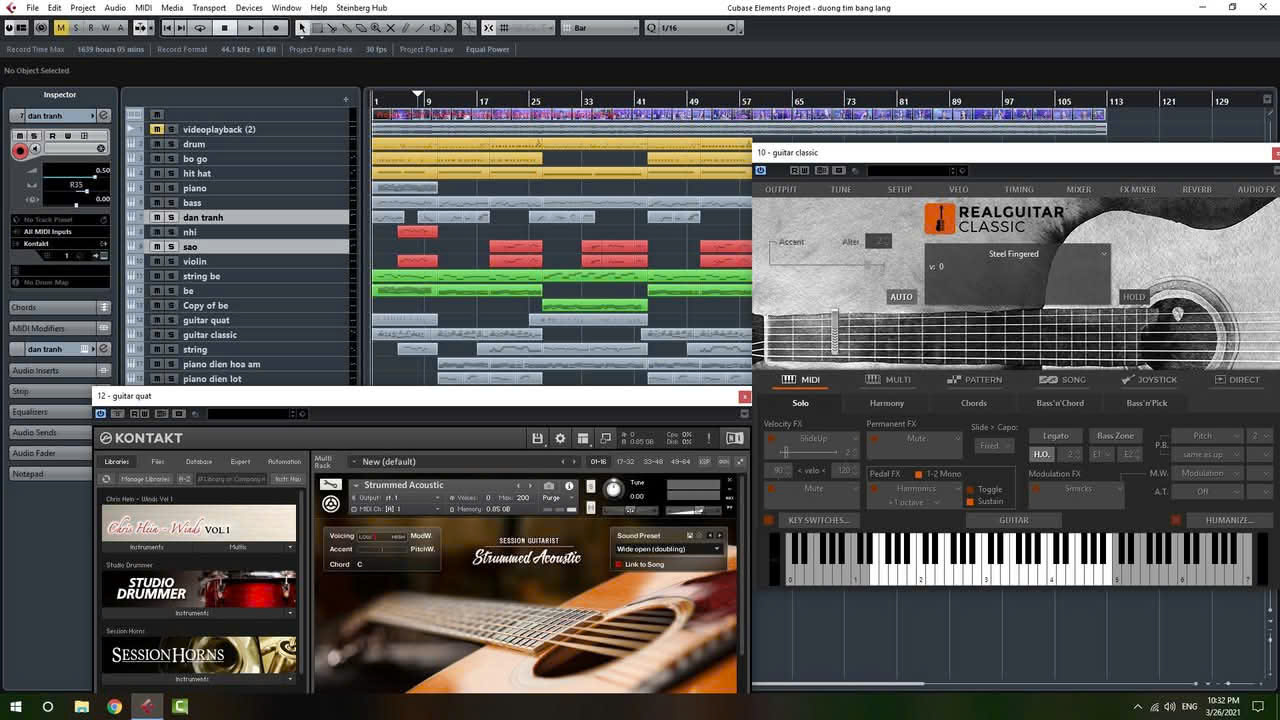
Task: Toggle the H.O. button in RealGuitar
Action: tap(1041, 455)
